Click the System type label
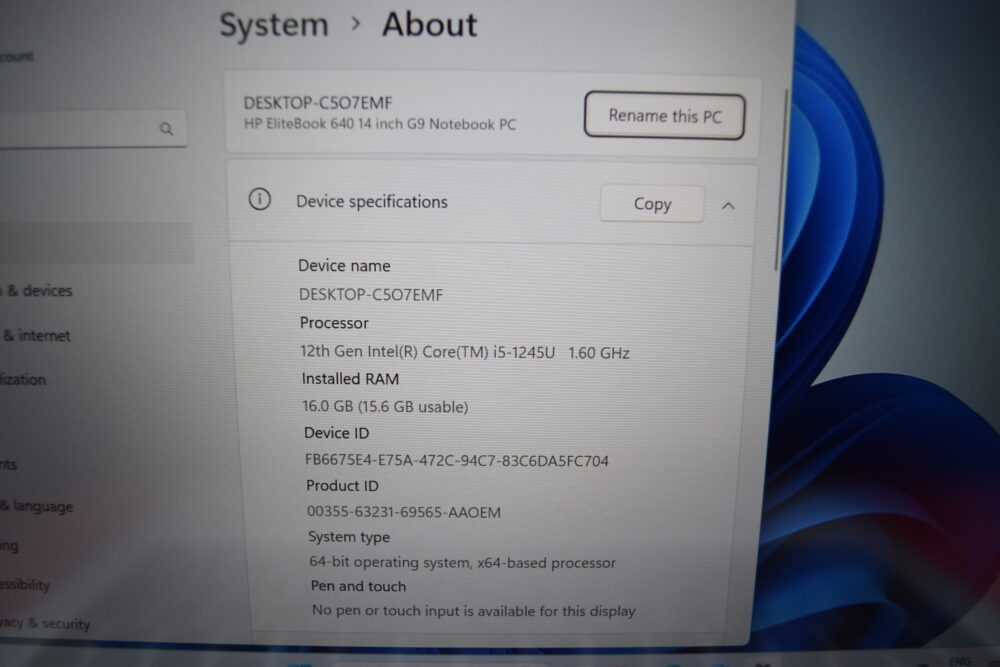The width and height of the screenshot is (1000, 667). click(x=349, y=537)
